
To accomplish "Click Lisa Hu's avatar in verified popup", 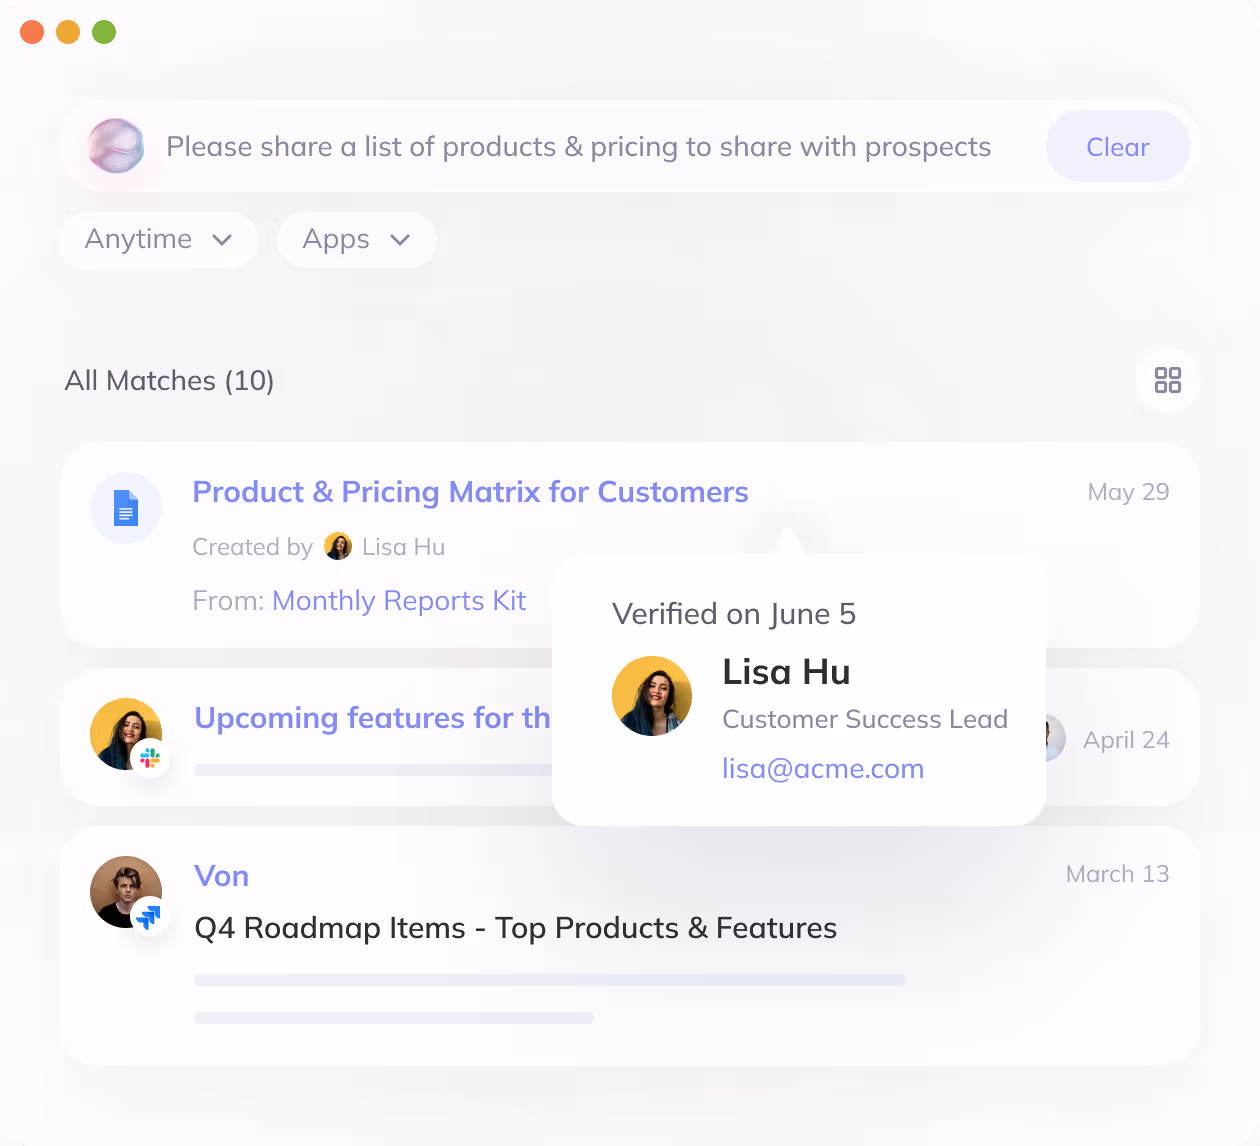I will point(652,696).
